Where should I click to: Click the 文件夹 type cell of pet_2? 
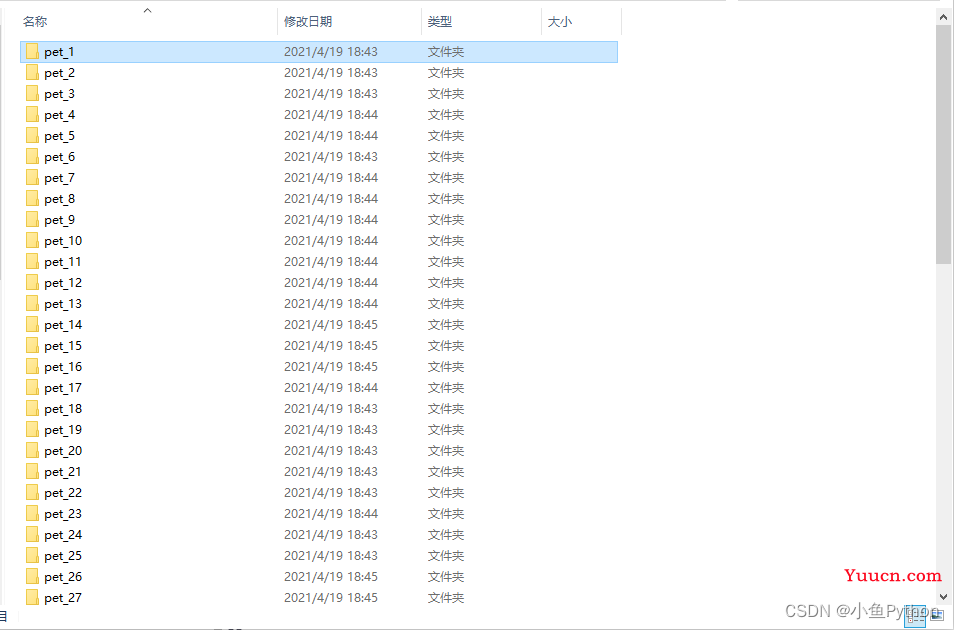click(445, 73)
